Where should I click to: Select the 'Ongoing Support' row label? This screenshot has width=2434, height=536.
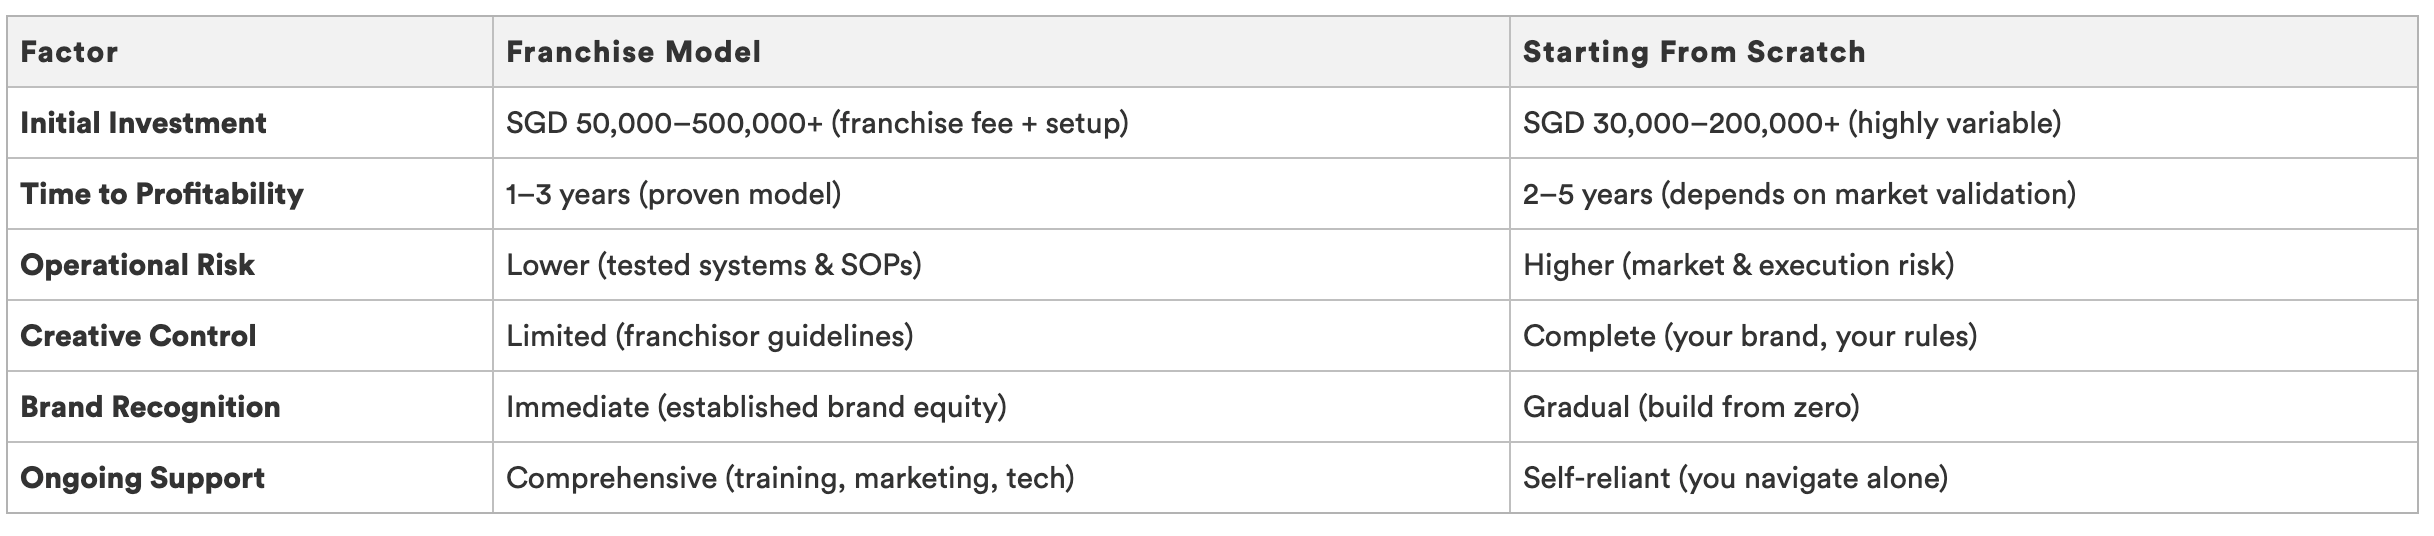[142, 478]
